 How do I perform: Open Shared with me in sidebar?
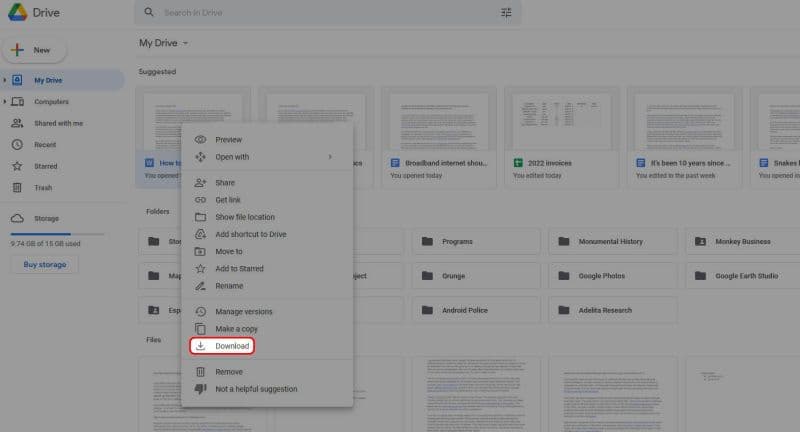click(58, 123)
